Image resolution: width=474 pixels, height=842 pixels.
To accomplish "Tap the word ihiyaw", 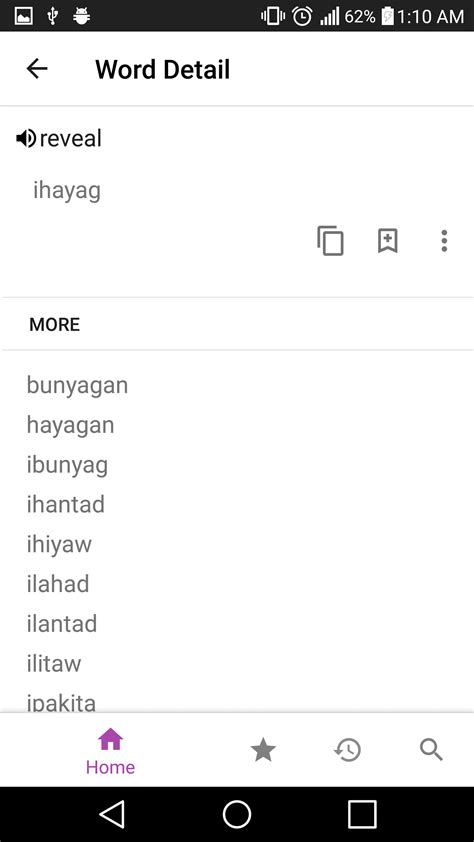I will (x=59, y=545).
